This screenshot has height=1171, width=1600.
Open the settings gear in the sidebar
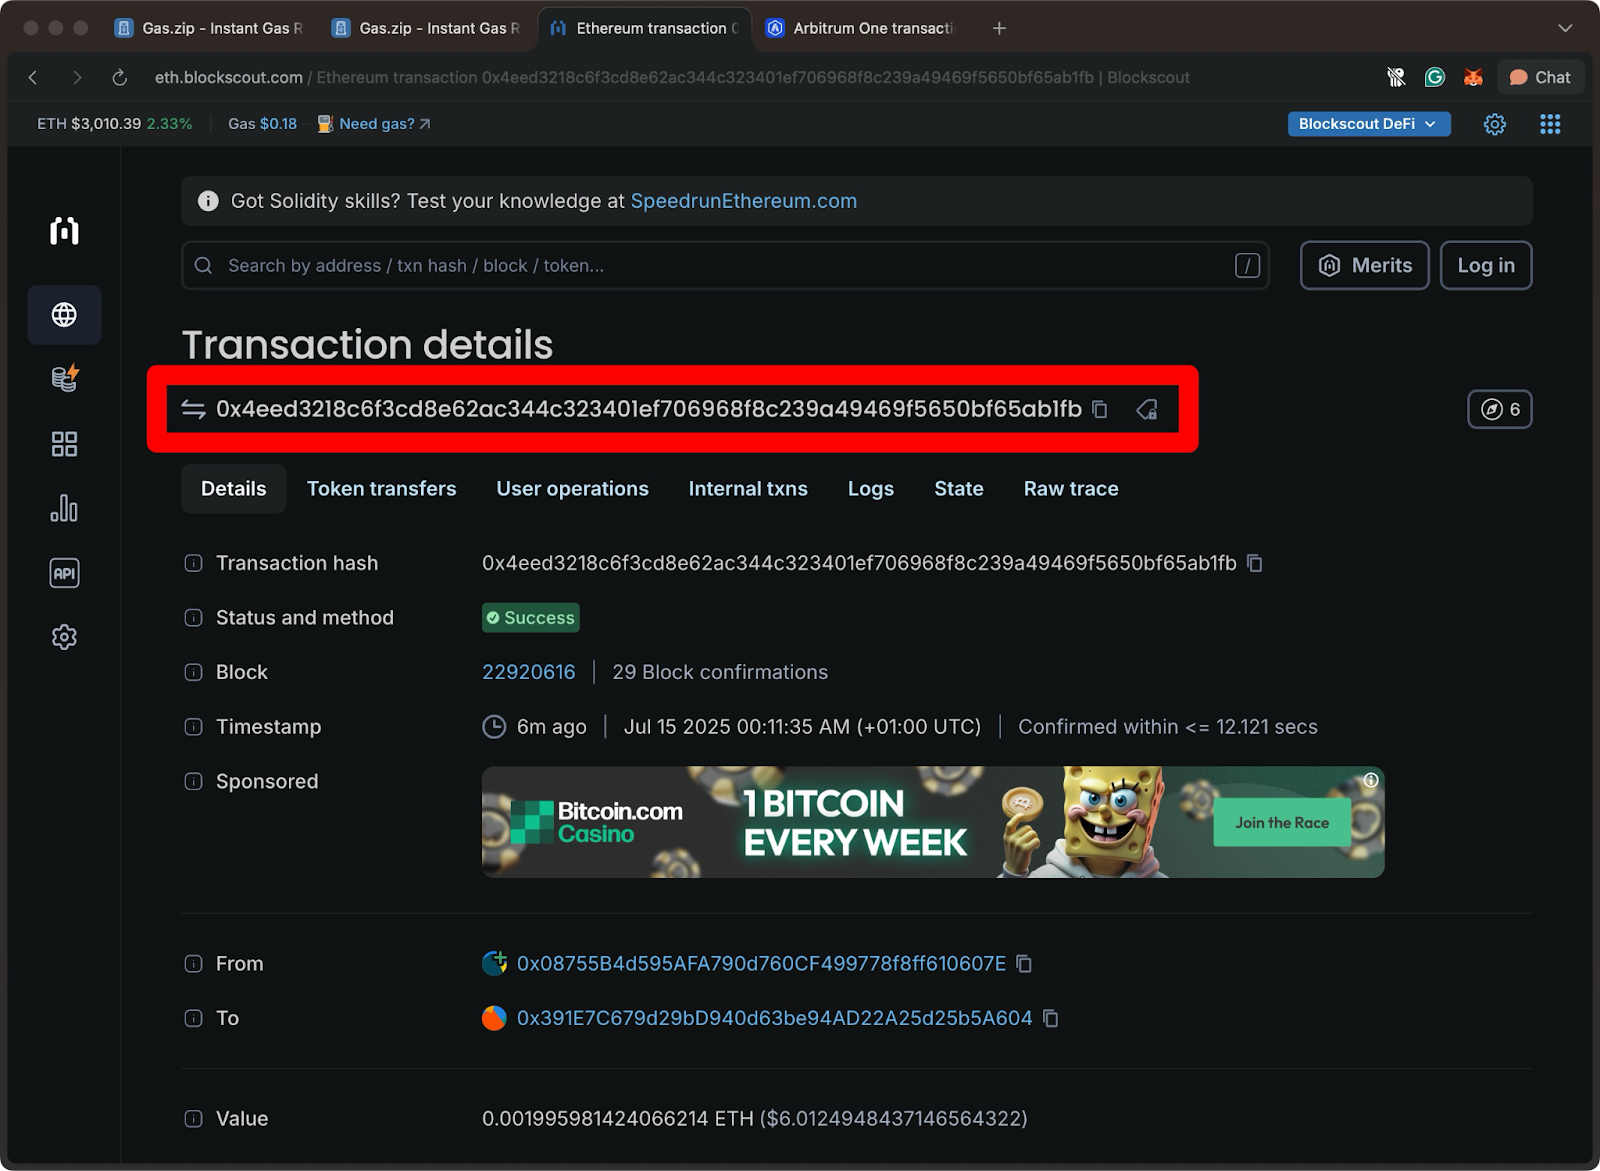64,637
